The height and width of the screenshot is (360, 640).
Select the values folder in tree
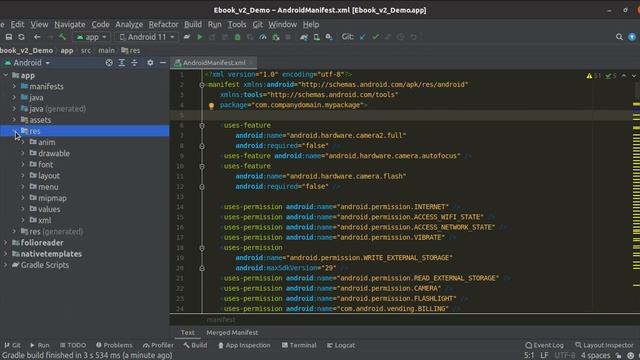point(49,209)
